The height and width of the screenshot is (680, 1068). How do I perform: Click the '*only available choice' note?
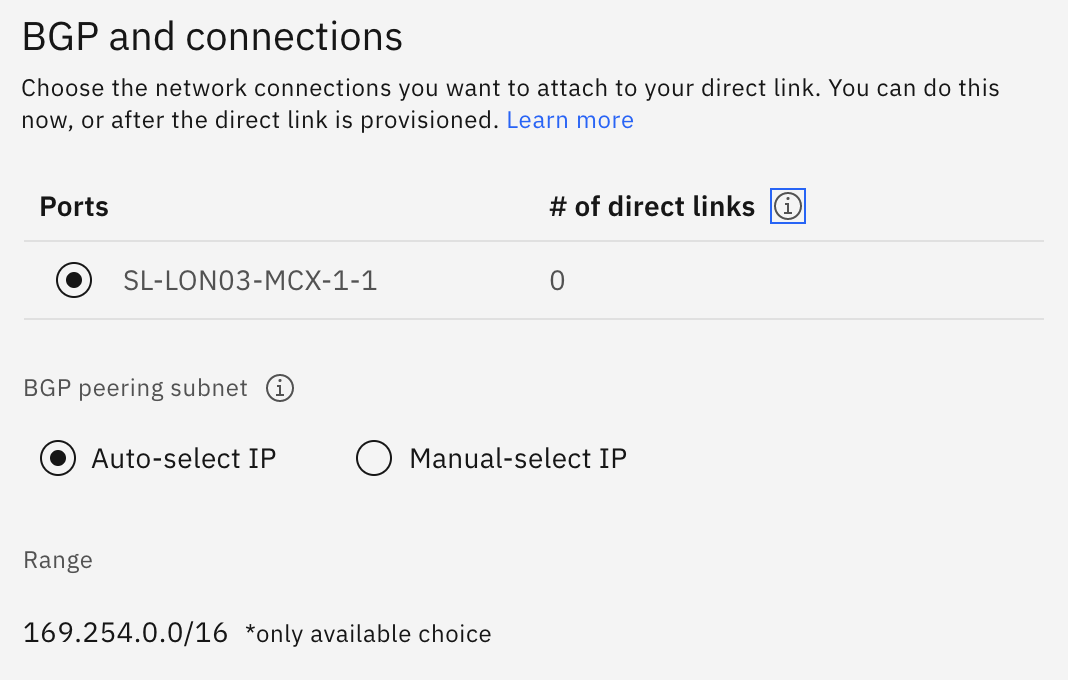click(368, 634)
